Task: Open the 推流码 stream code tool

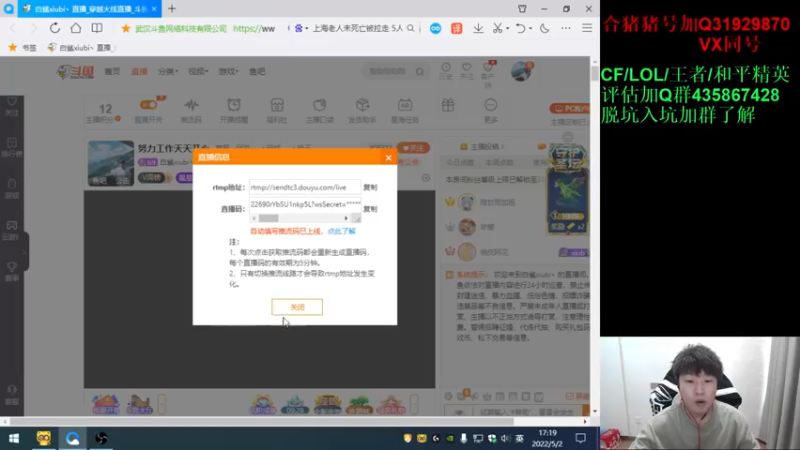Action: tap(191, 111)
